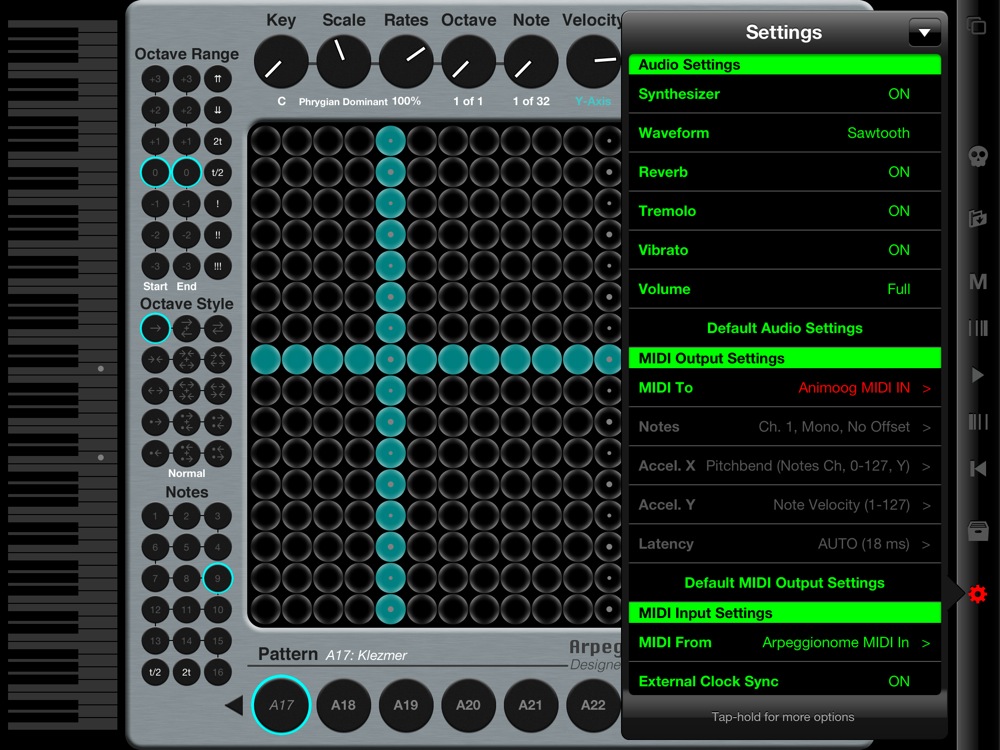
Task: Open the archive box icon in sidebar
Action: pyautogui.click(x=978, y=531)
